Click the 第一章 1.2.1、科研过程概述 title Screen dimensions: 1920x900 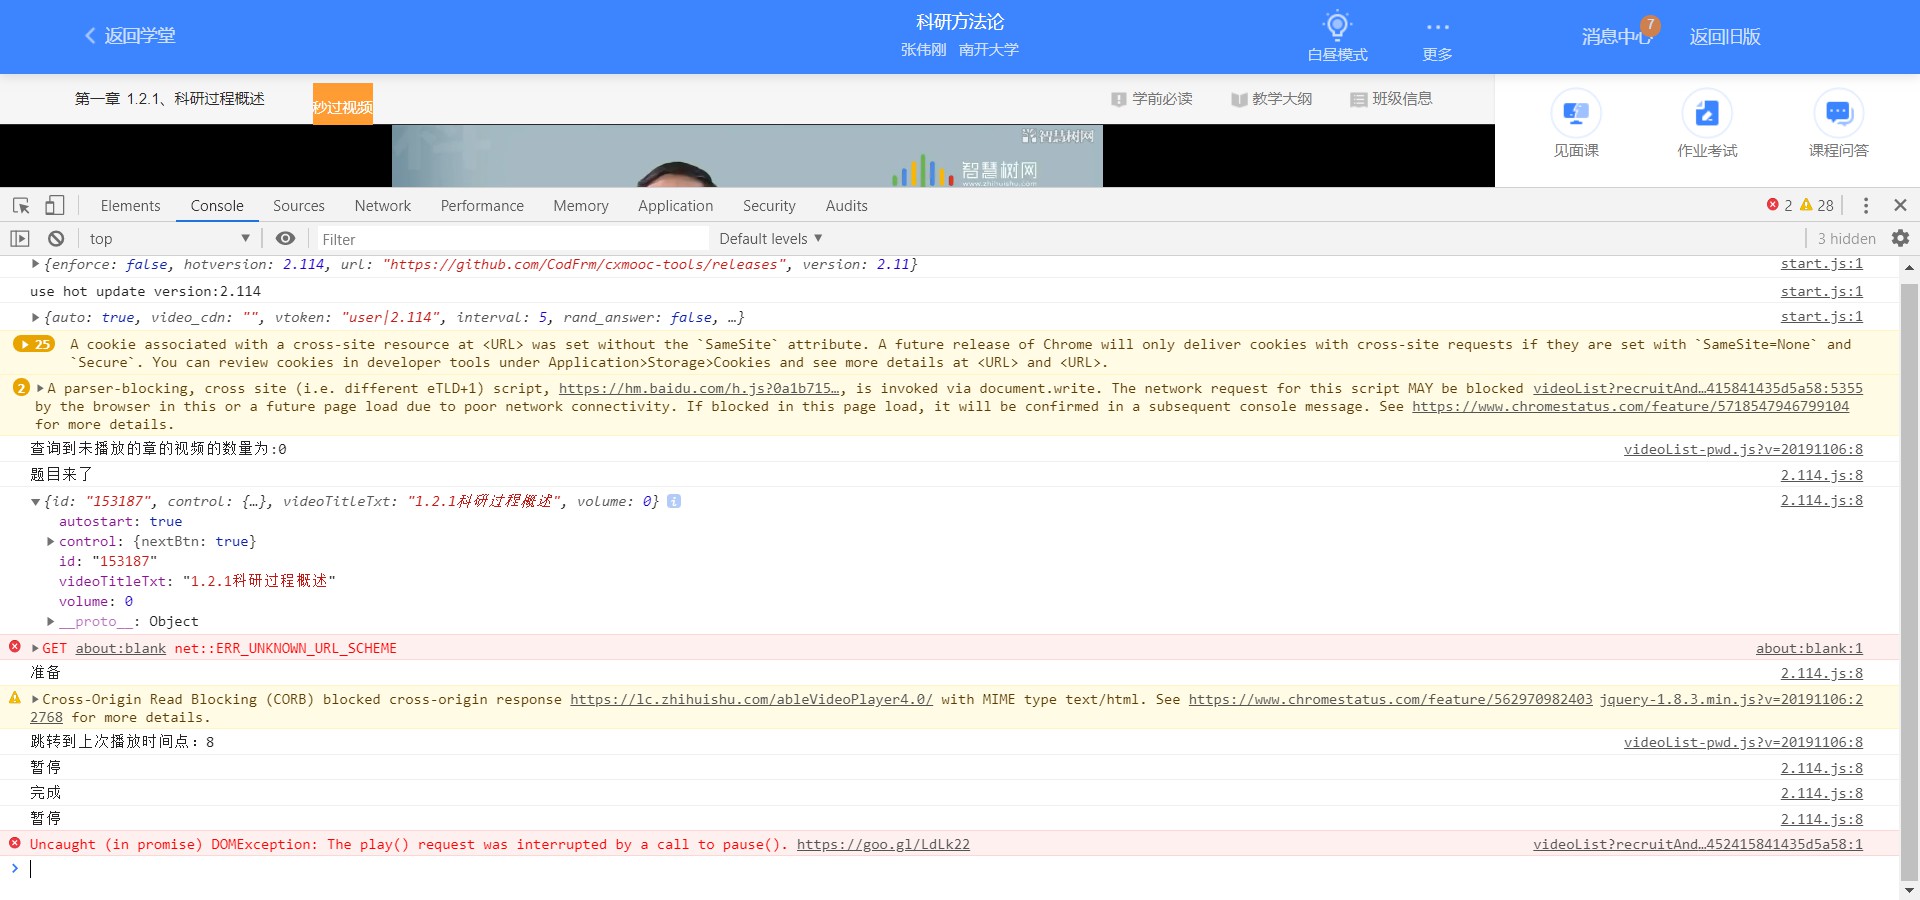point(169,98)
